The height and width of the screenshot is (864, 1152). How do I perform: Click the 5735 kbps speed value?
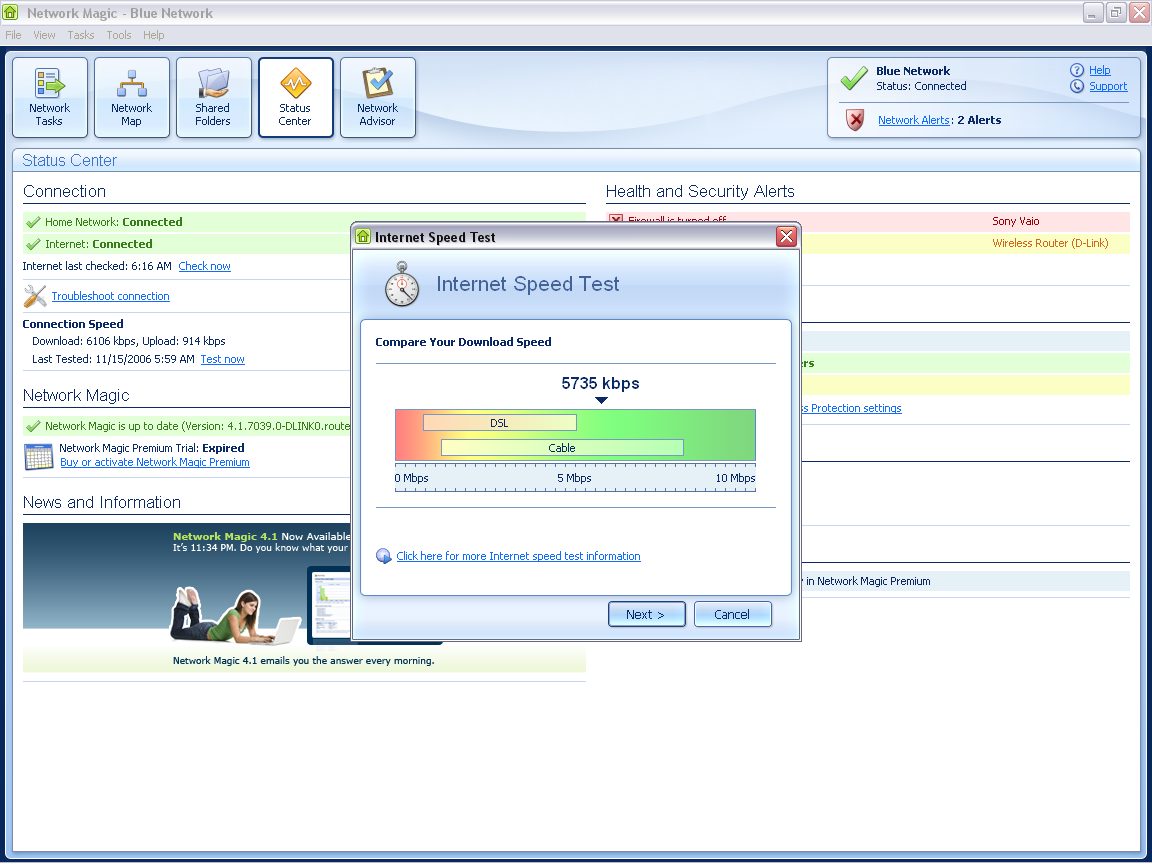(600, 383)
